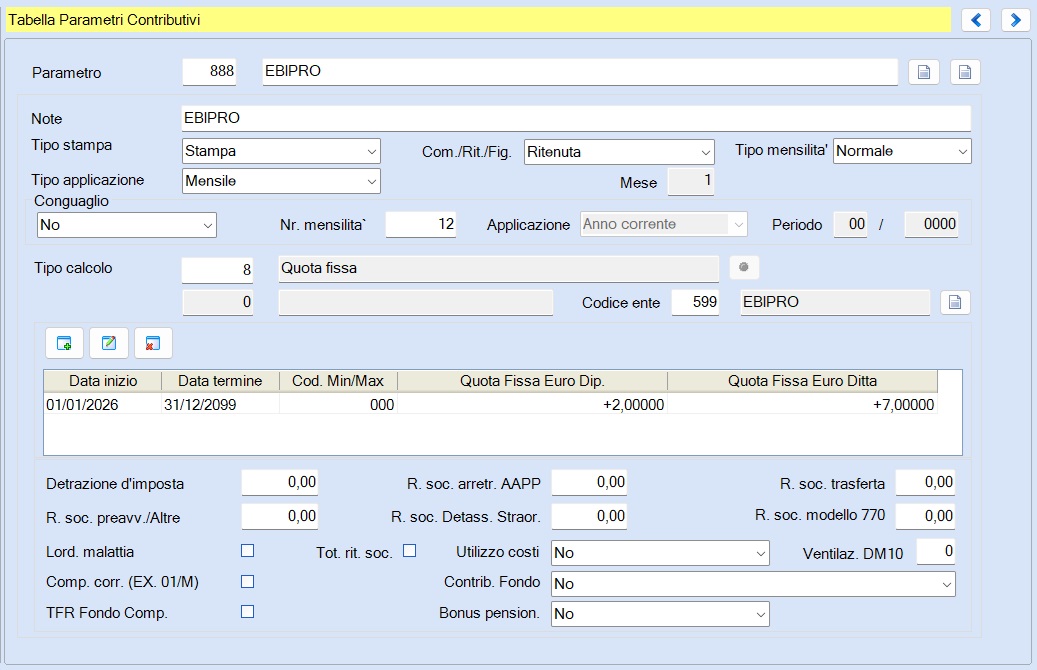Click Codice ente field 599
Image resolution: width=1037 pixels, height=670 pixels.
pyautogui.click(x=695, y=302)
